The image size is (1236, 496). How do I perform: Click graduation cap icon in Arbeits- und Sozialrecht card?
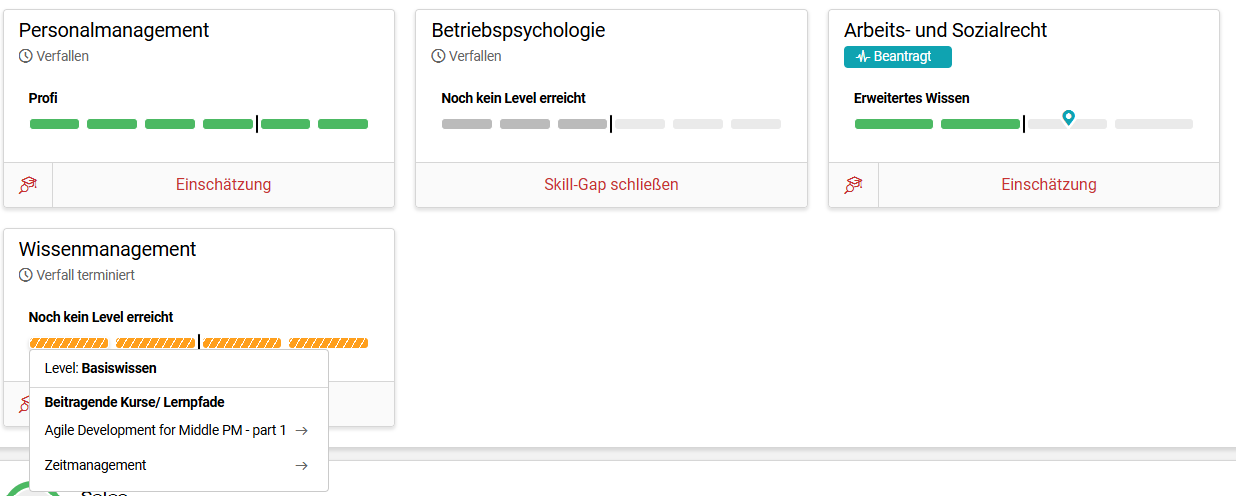coord(853,185)
